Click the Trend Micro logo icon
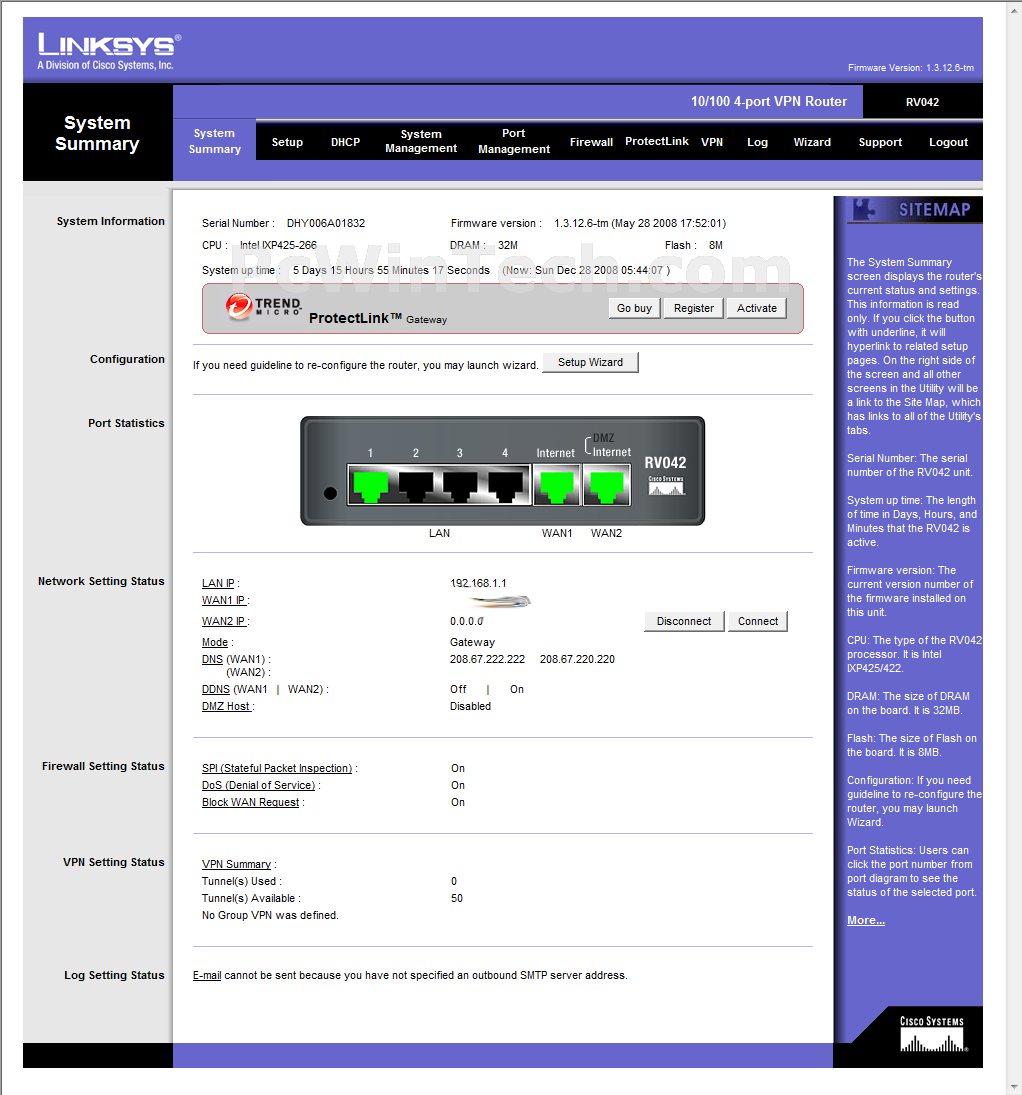Image resolution: width=1022 pixels, height=1095 pixels. [x=239, y=307]
